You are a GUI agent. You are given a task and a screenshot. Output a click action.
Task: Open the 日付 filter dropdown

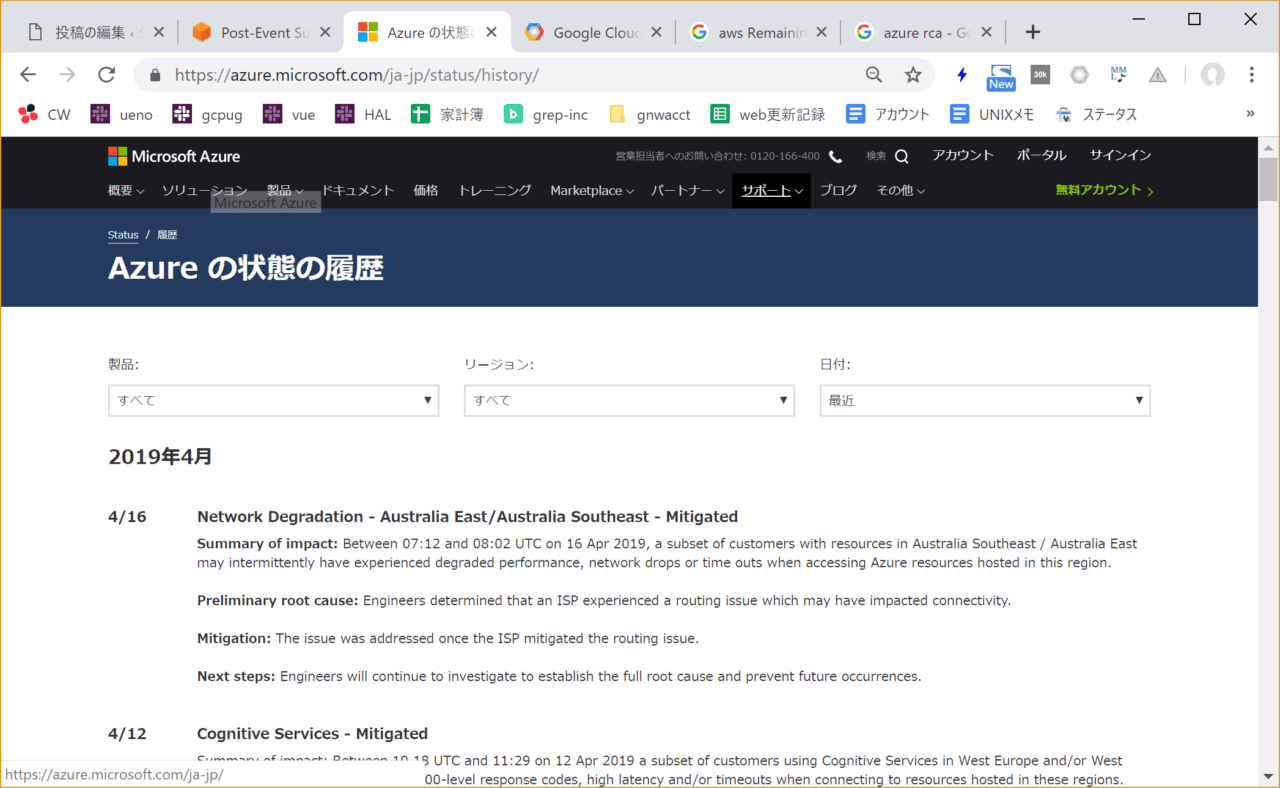pos(985,400)
